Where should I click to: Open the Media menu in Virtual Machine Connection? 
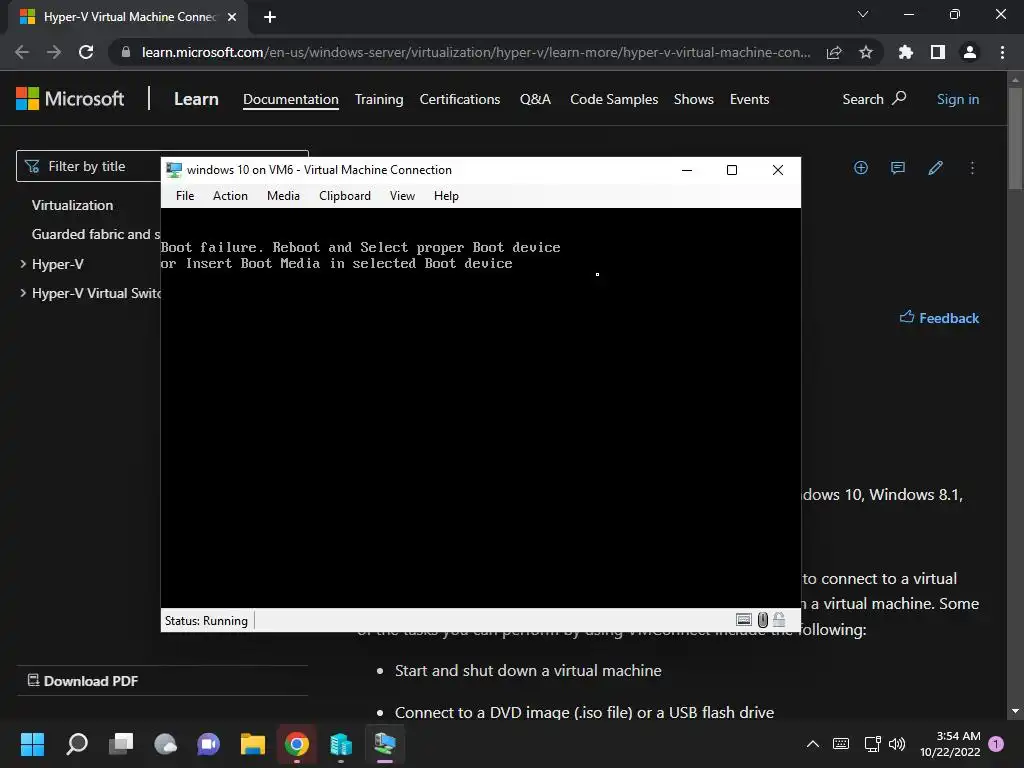pyautogui.click(x=283, y=196)
